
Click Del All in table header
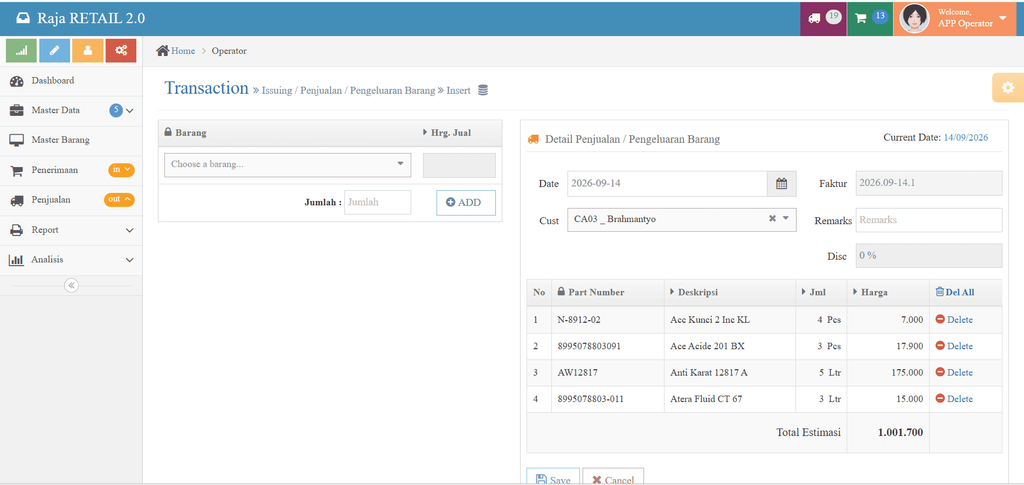(x=955, y=292)
